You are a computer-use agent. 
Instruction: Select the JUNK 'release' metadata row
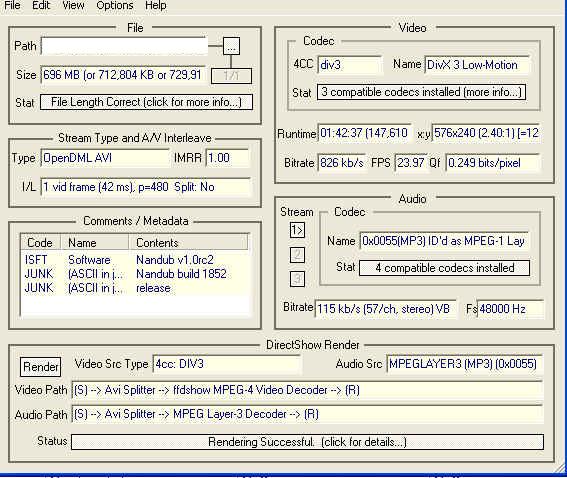click(x=136, y=288)
